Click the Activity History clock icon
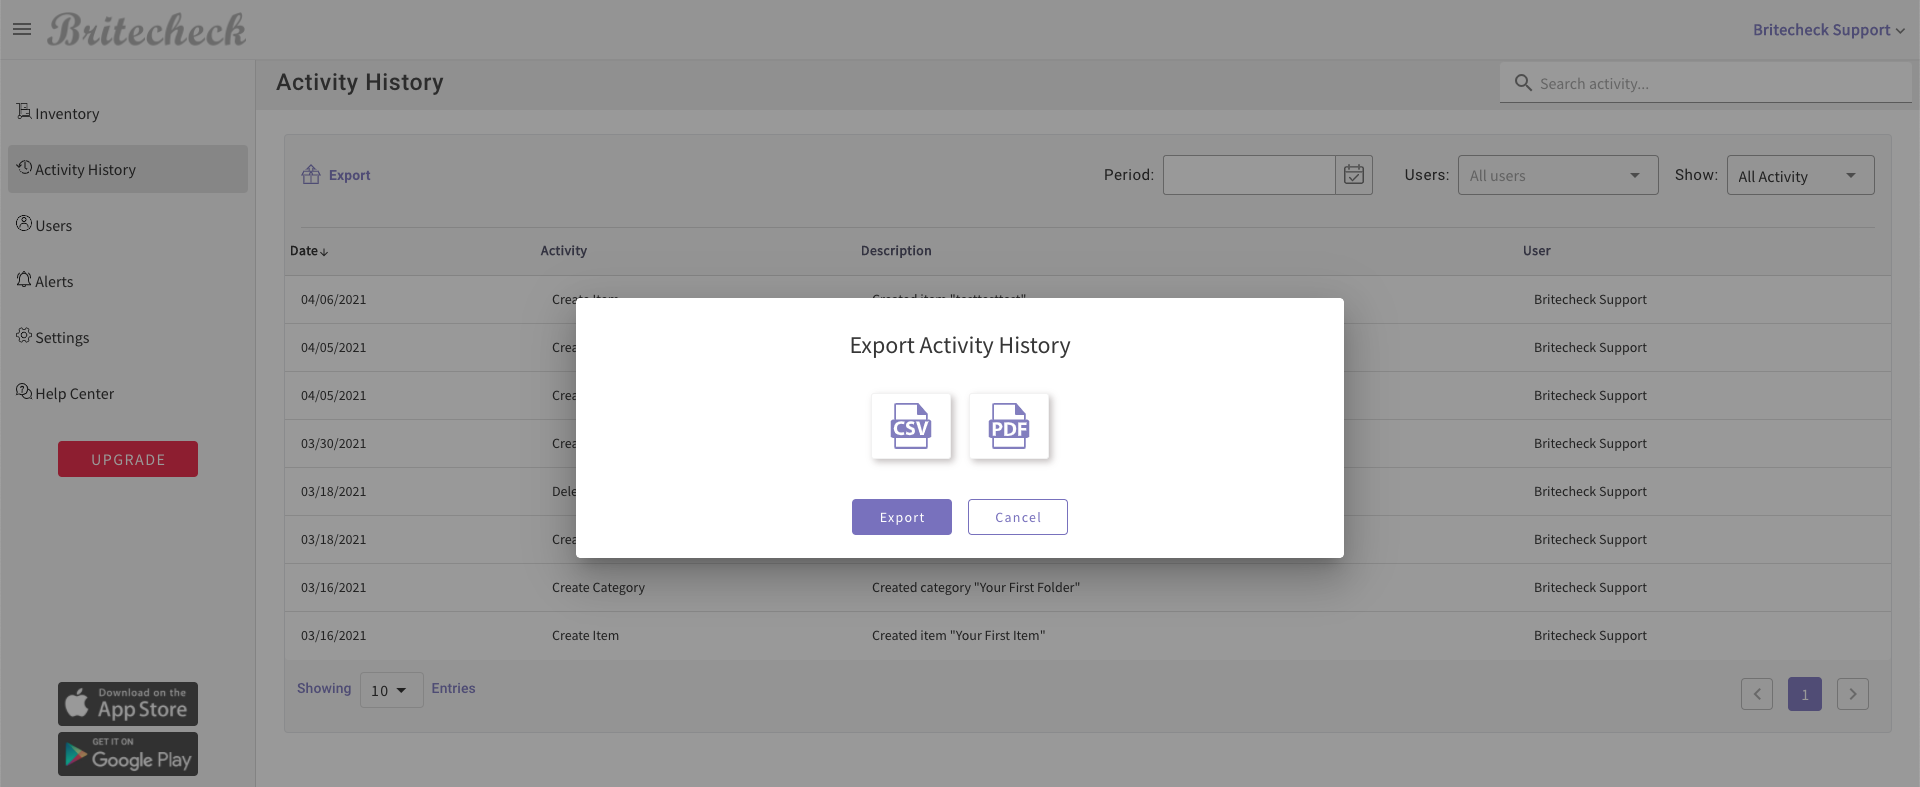This screenshot has width=1920, height=787. pos(24,167)
